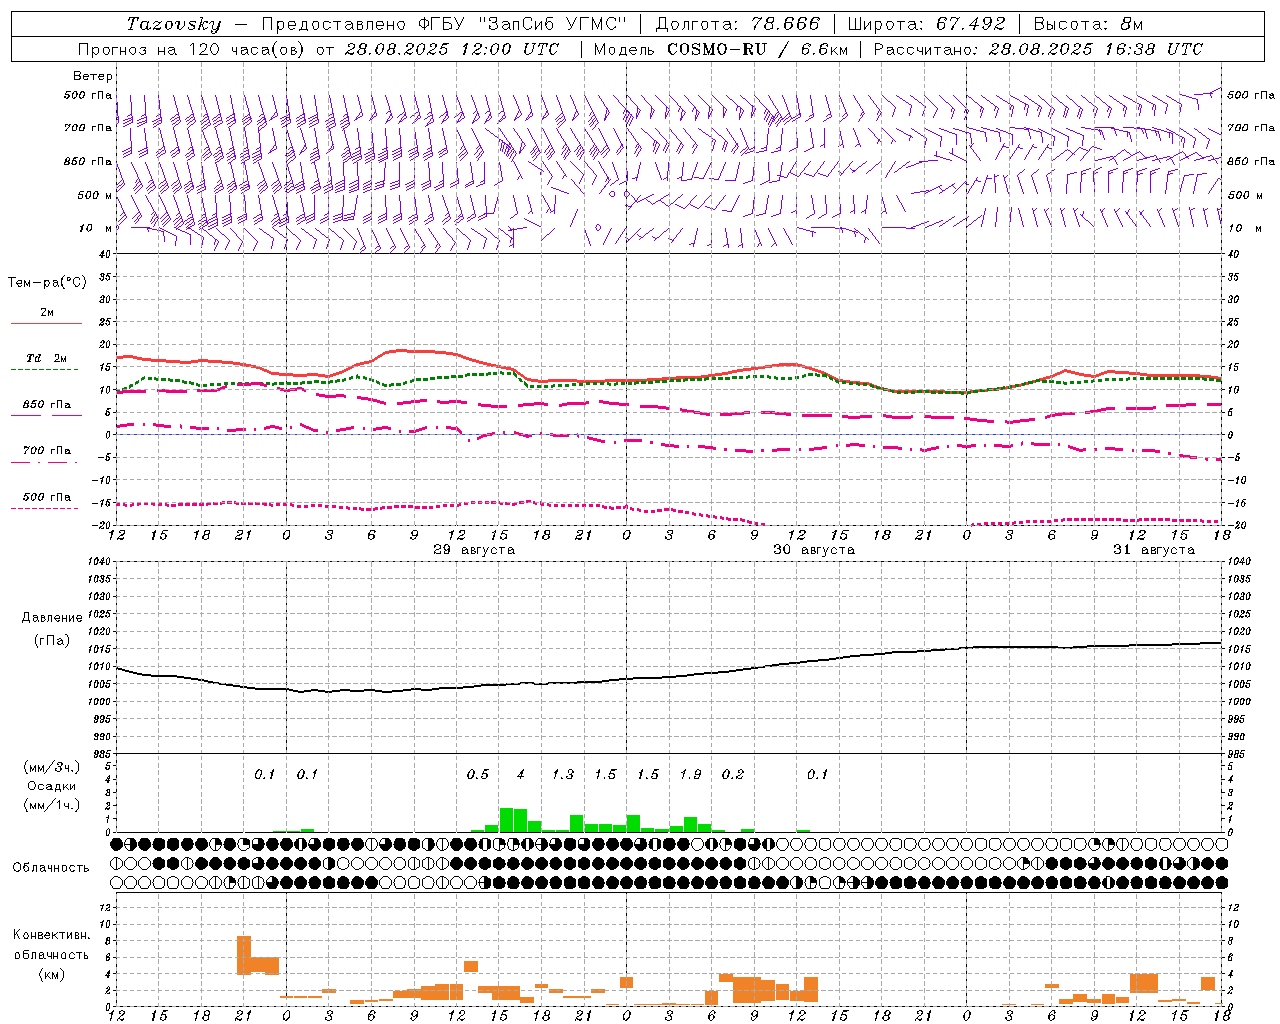Click the 'Высота: 8м' elevation text
1280x1024 pixels.
(1088, 24)
